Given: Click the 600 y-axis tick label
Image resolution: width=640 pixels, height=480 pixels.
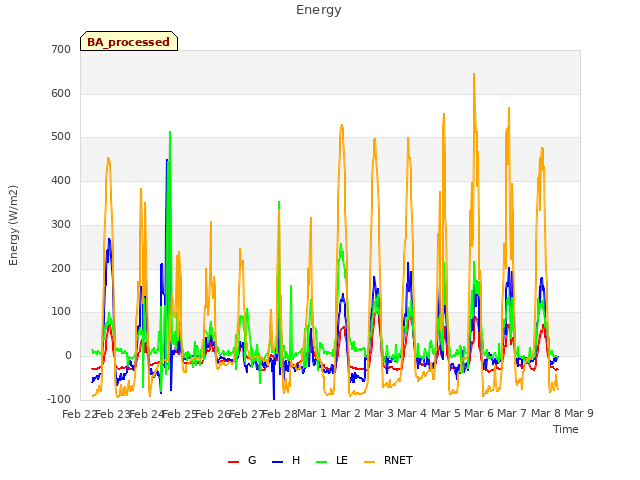Looking at the screenshot, I should click(x=61, y=93).
